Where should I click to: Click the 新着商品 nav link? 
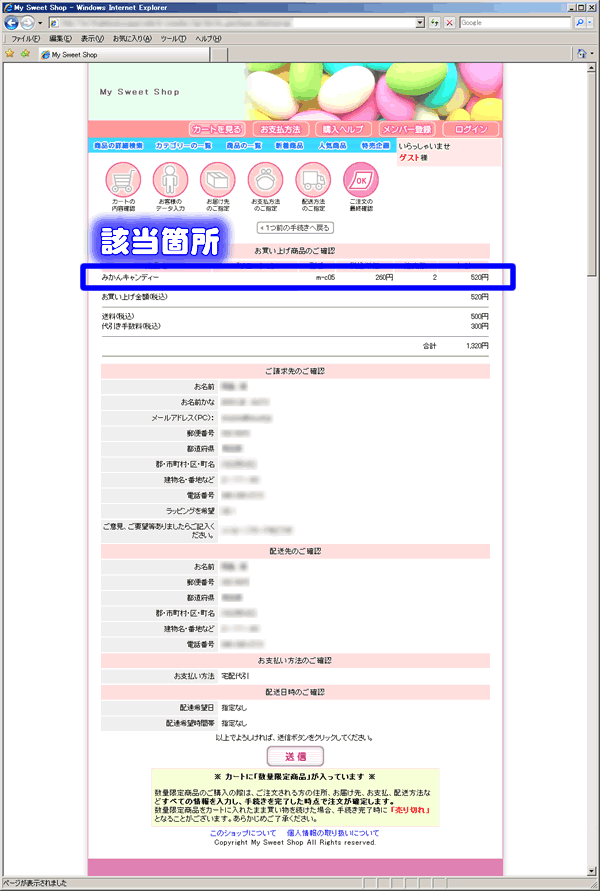tap(290, 145)
